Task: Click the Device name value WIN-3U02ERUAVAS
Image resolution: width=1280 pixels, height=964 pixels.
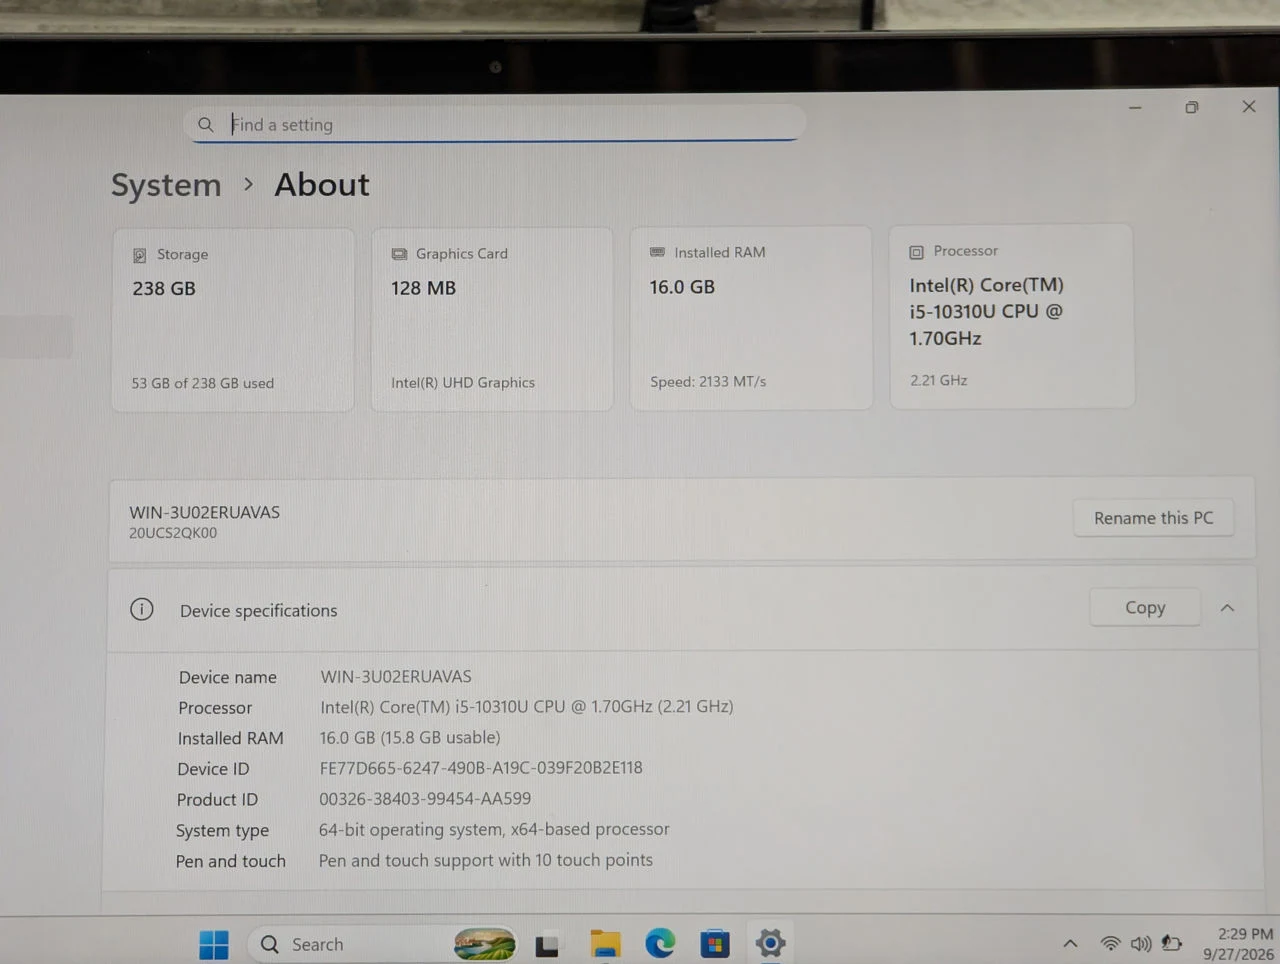Action: (x=396, y=677)
